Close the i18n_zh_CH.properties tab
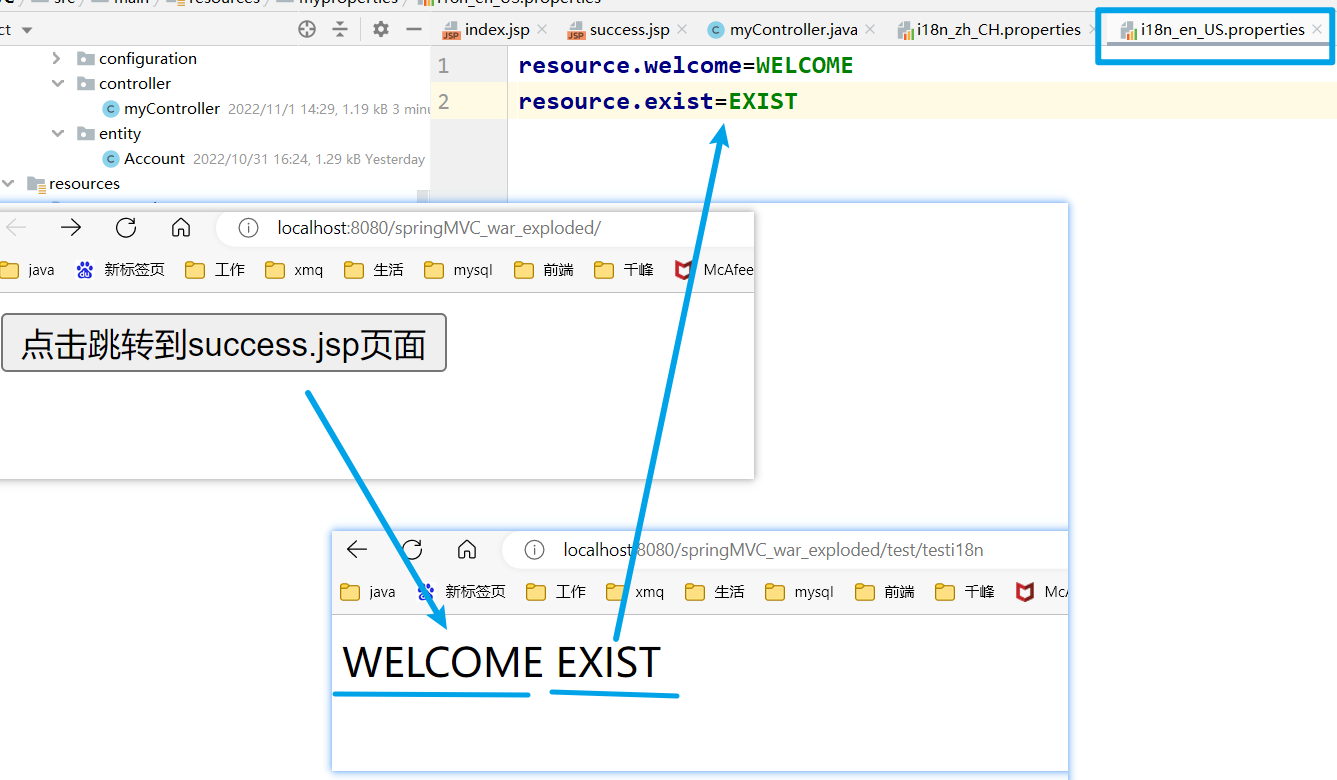This screenshot has height=780, width=1337. (x=1093, y=30)
